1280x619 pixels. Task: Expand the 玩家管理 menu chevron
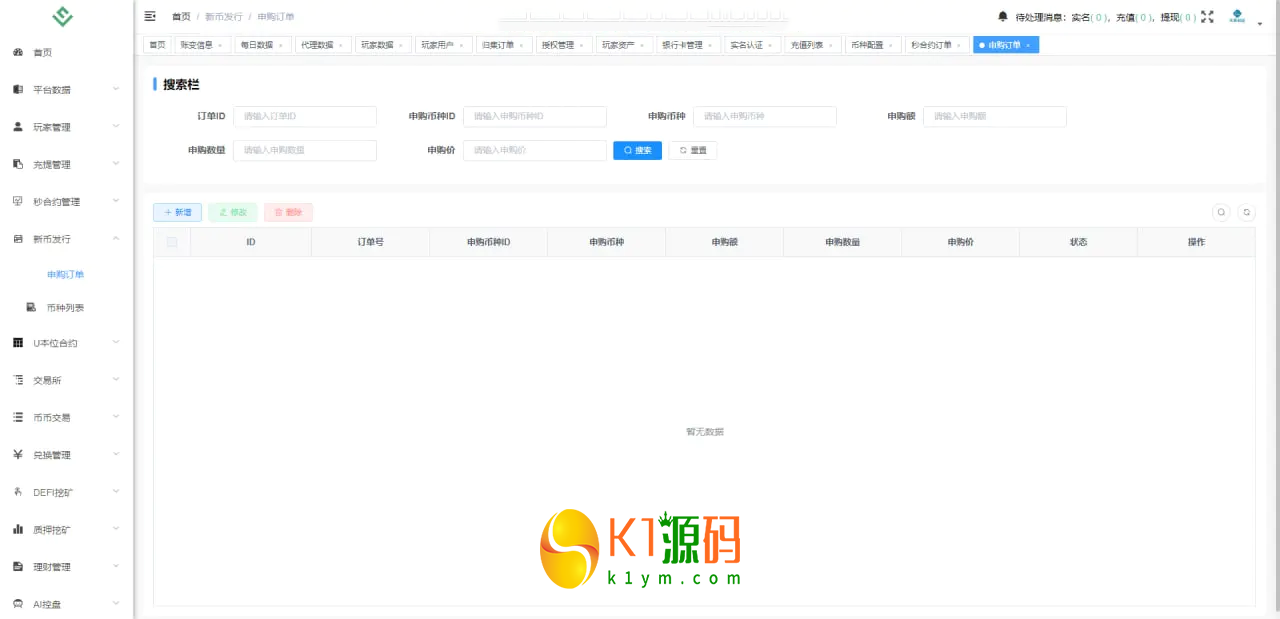pos(116,127)
